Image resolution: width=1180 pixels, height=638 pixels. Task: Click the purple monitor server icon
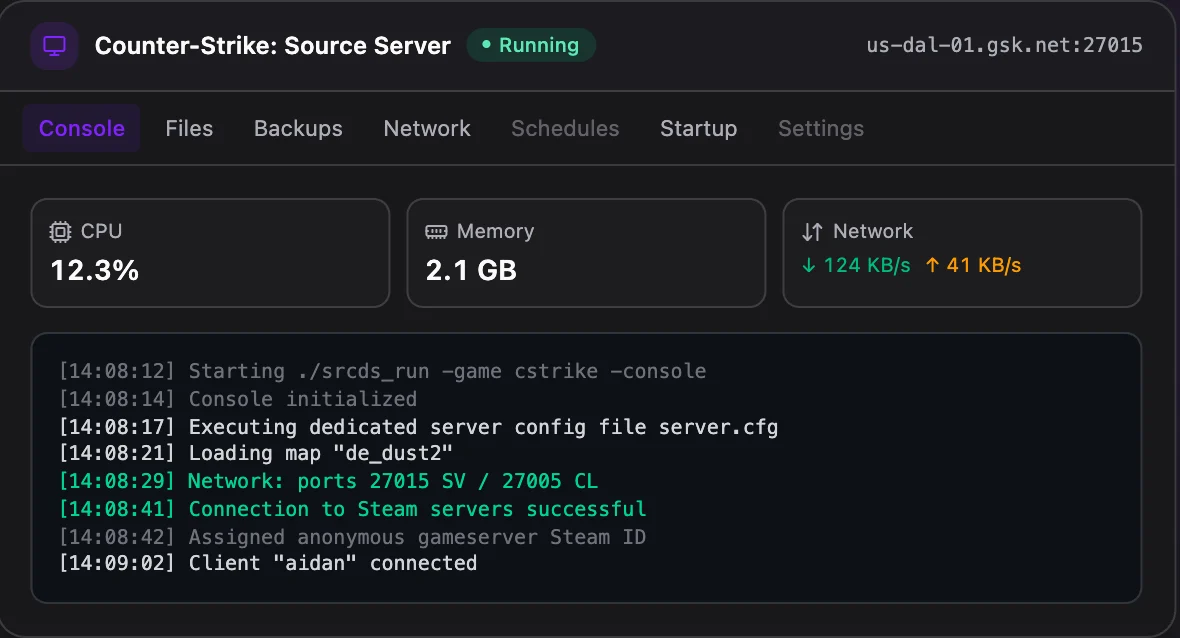[x=54, y=46]
